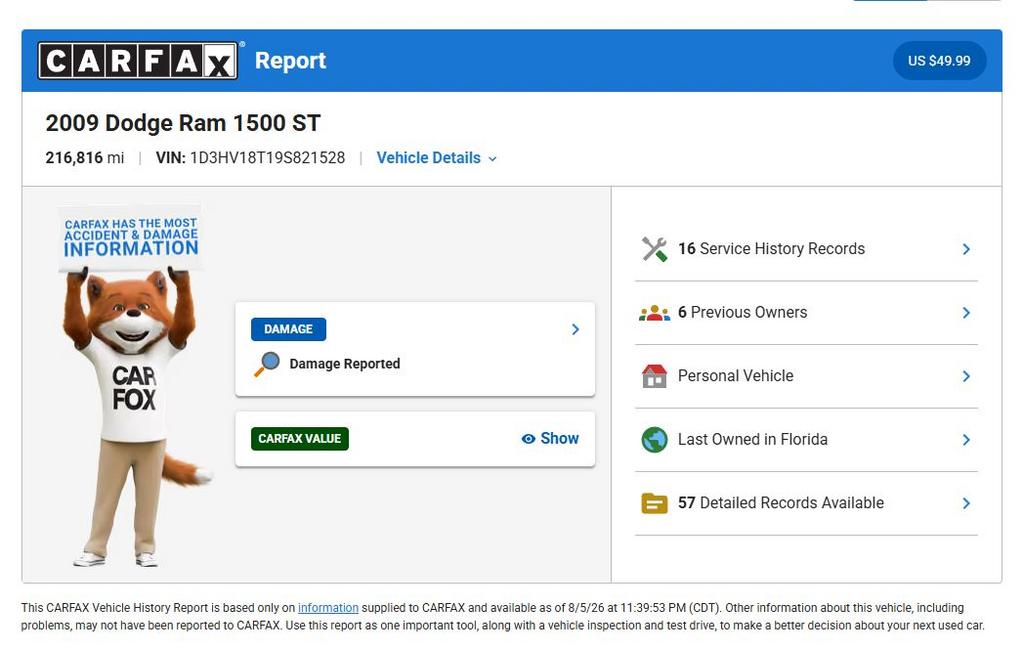Click the CARFAX logo in header
Image resolution: width=1024 pixels, height=650 pixels.
coord(138,61)
